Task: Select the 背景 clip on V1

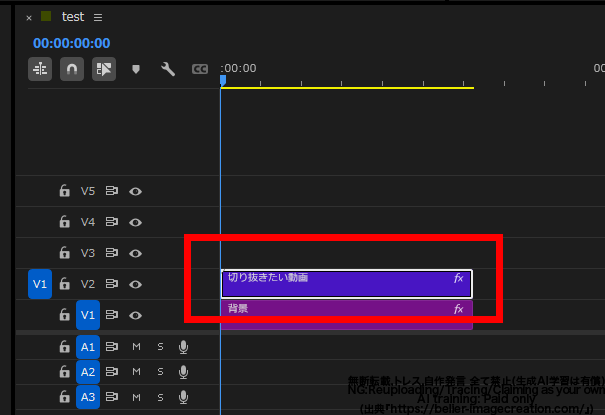Action: [346, 315]
